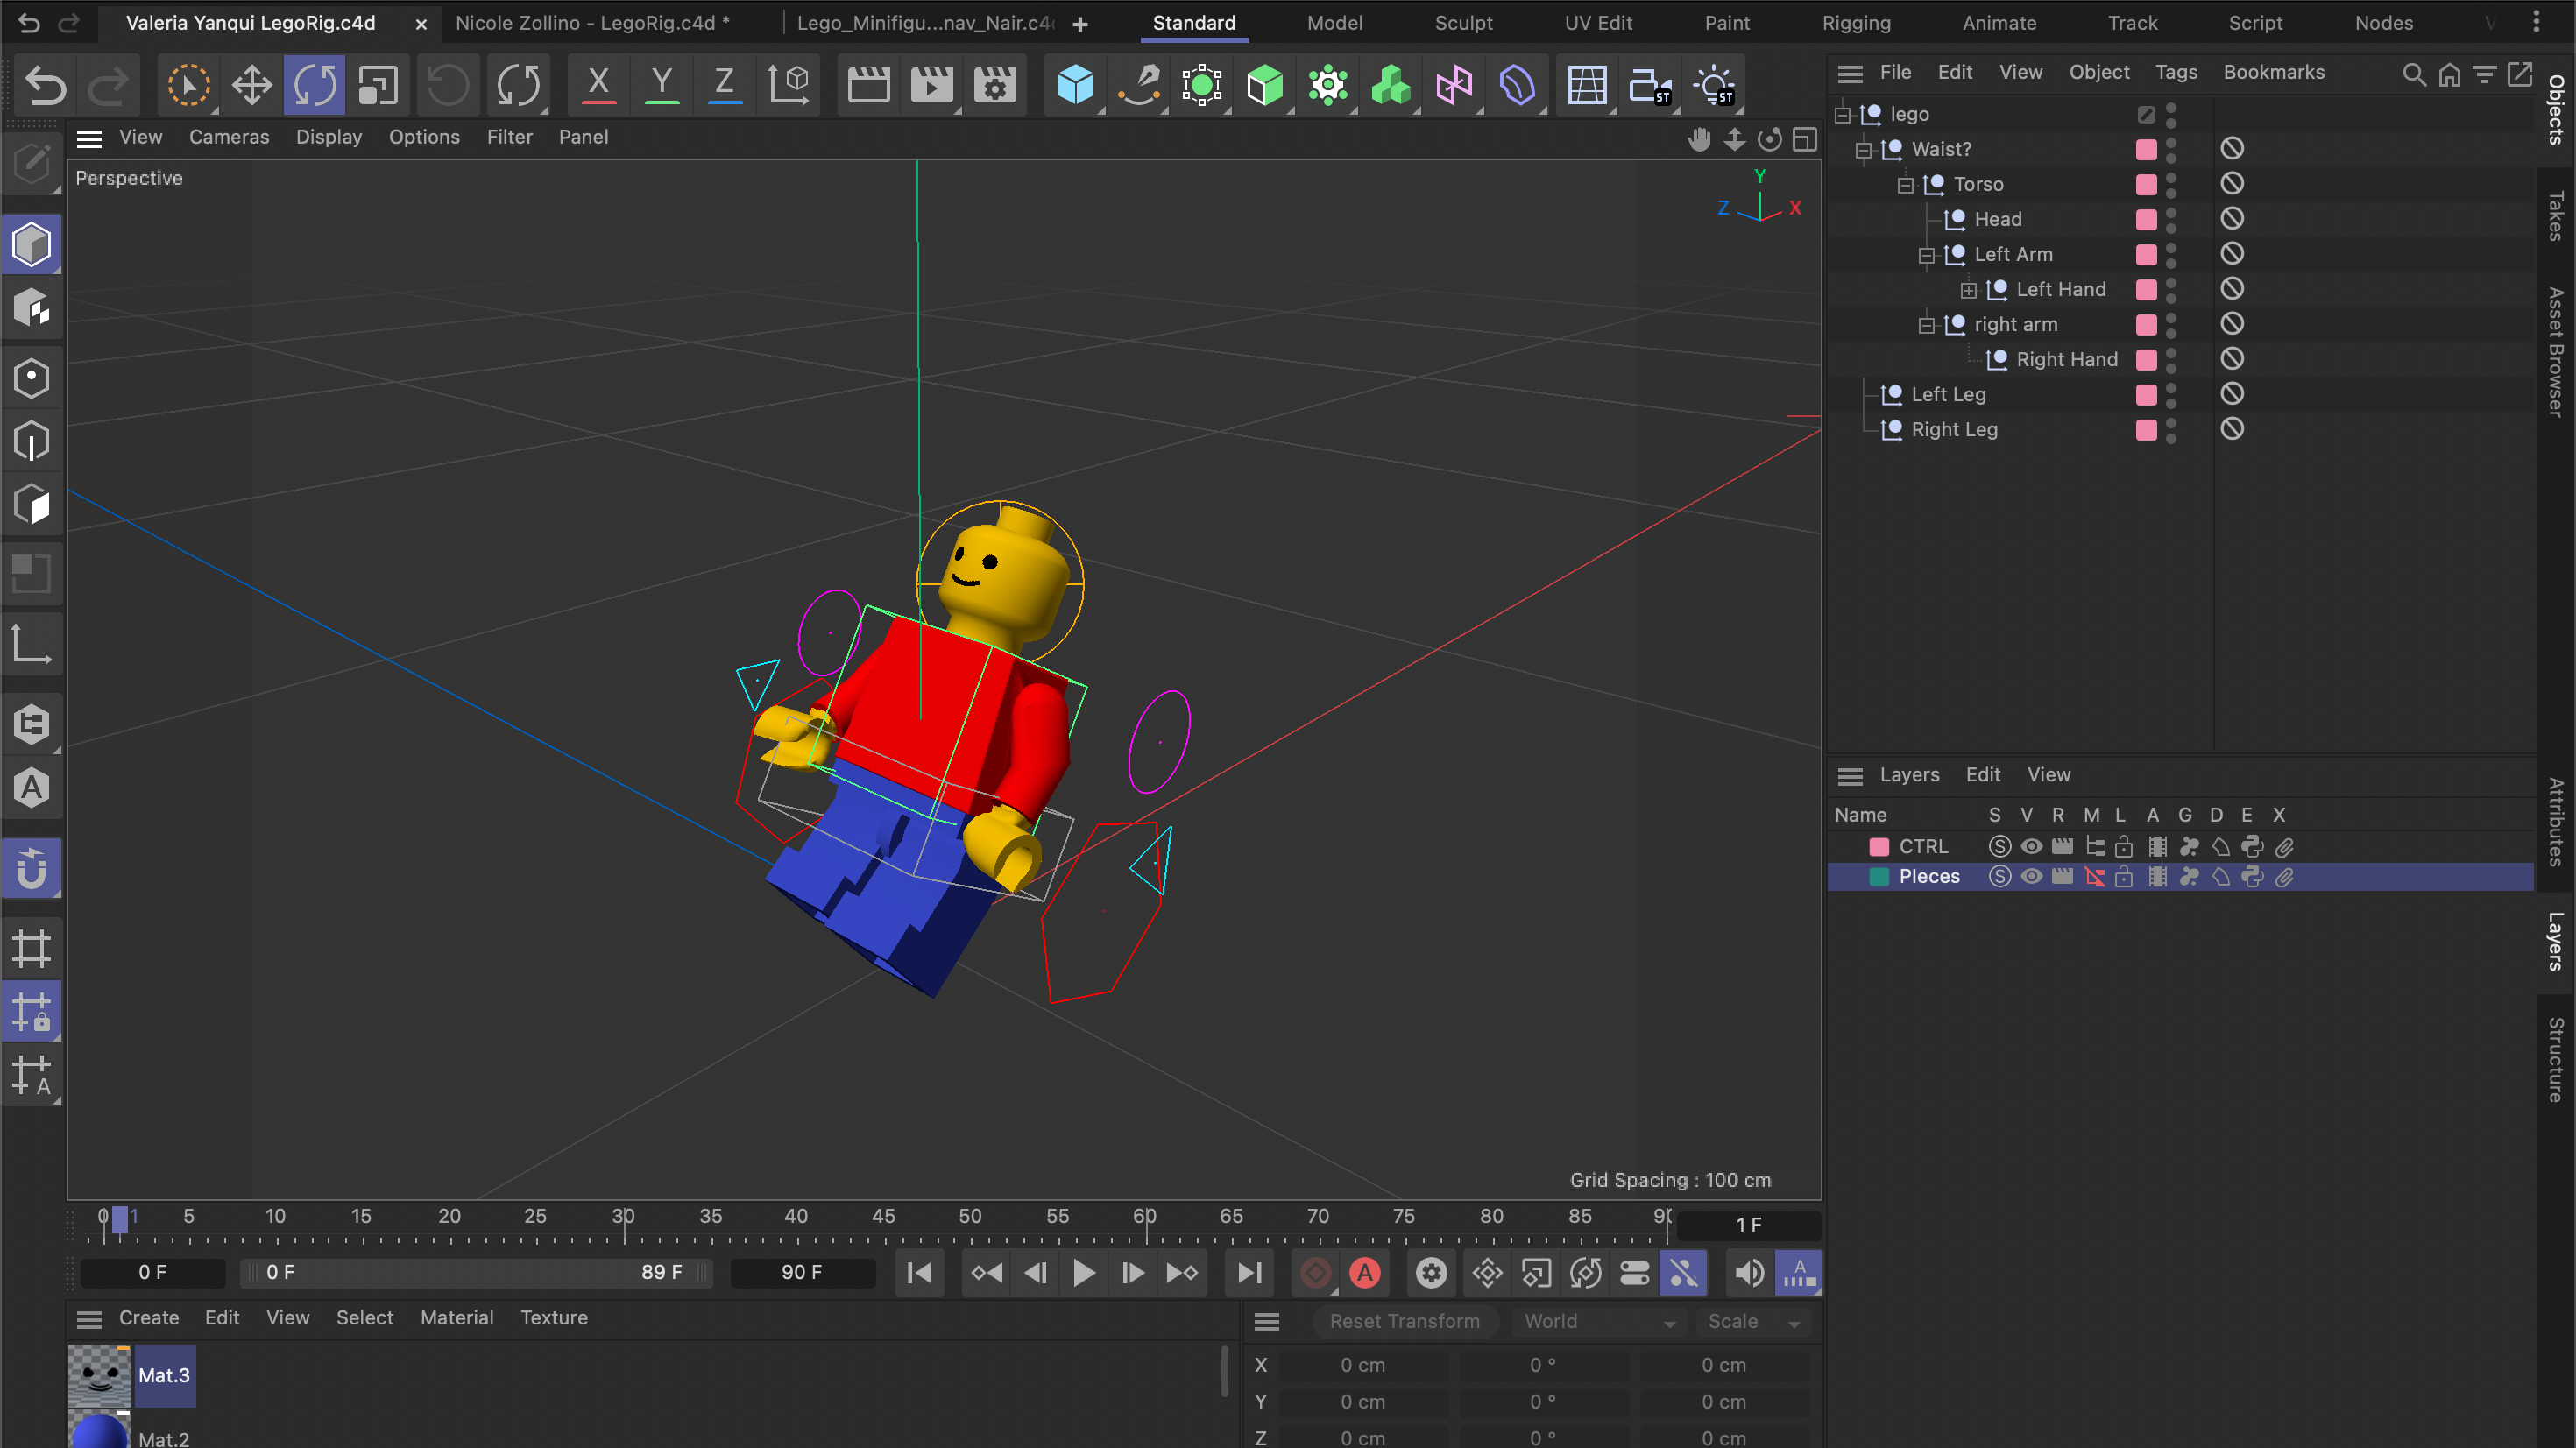The width and height of the screenshot is (2576, 1448).
Task: Enable Edges mode
Action: point(32,441)
